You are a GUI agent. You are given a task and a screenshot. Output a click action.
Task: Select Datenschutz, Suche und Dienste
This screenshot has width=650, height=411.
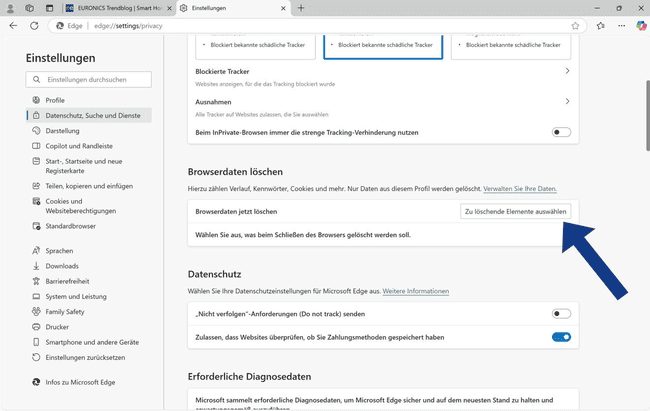click(89, 115)
